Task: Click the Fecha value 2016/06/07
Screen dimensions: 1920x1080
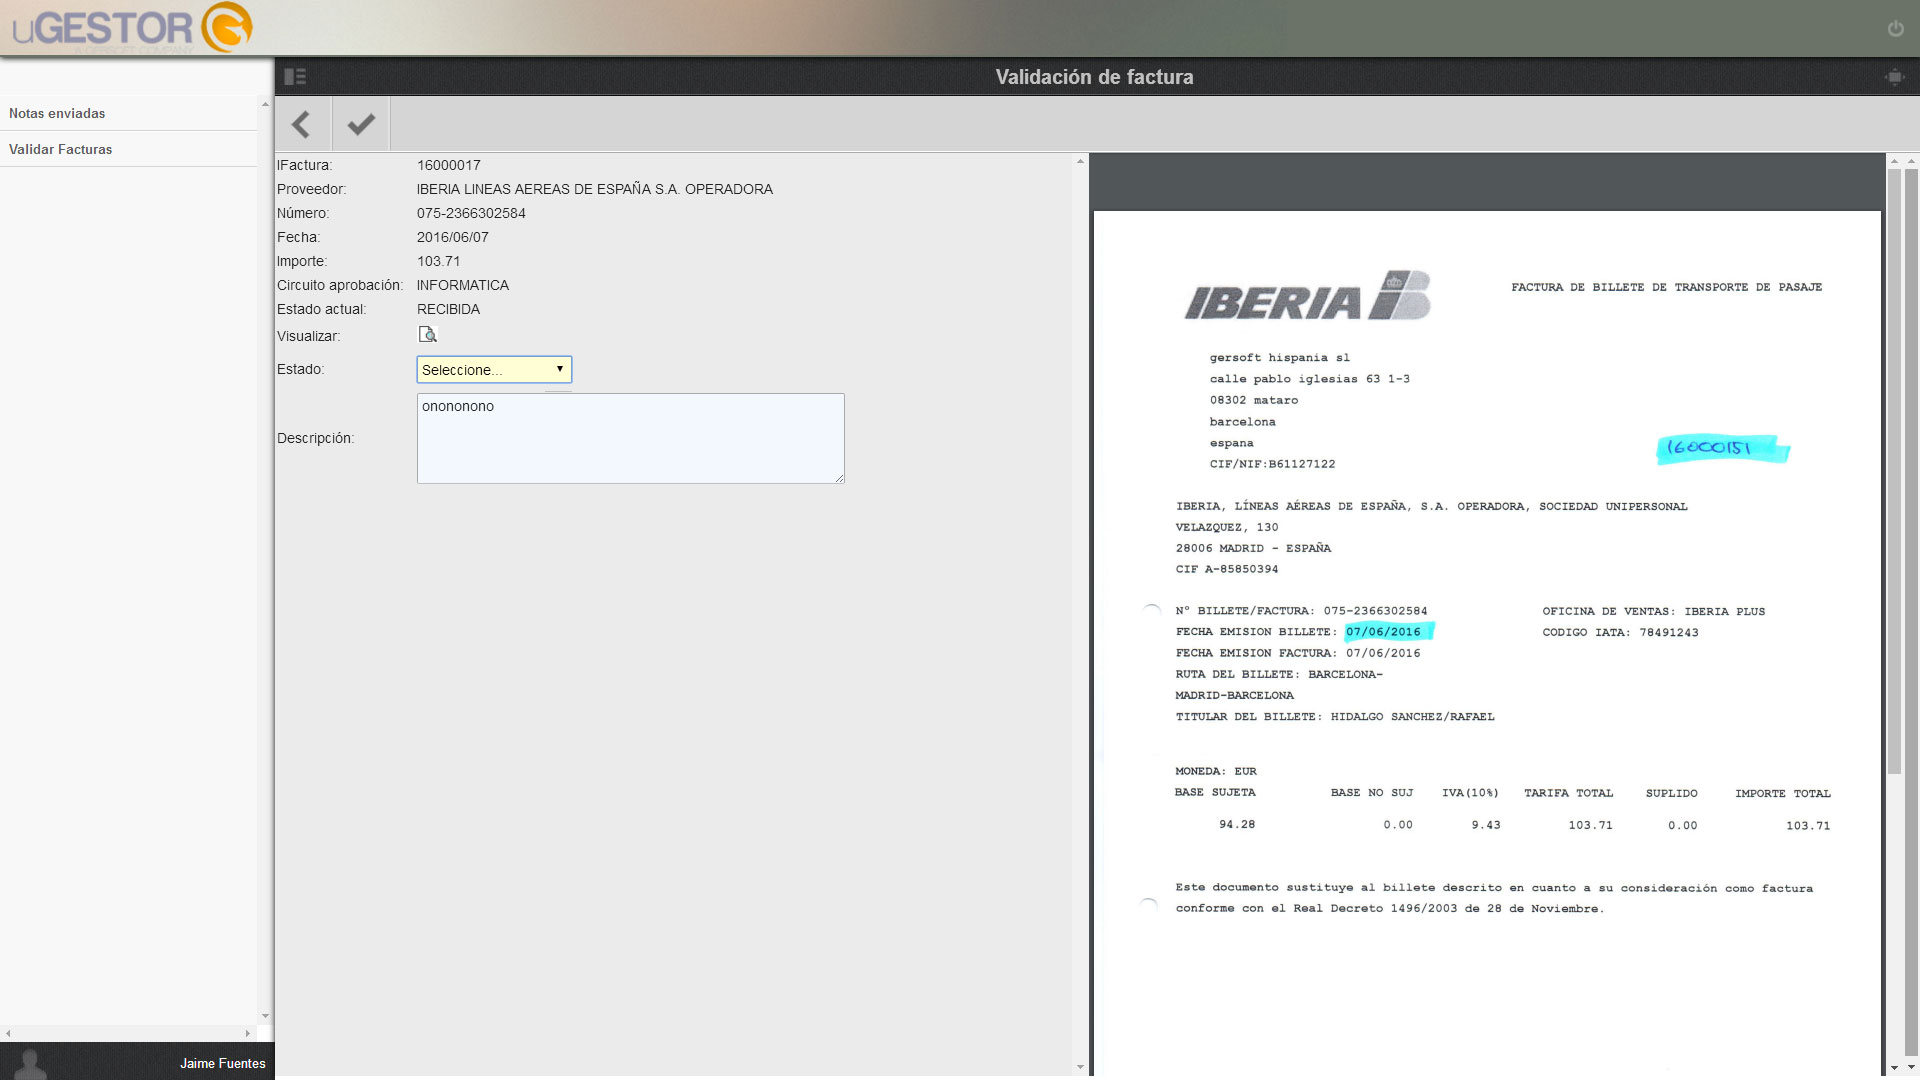Action: click(453, 237)
